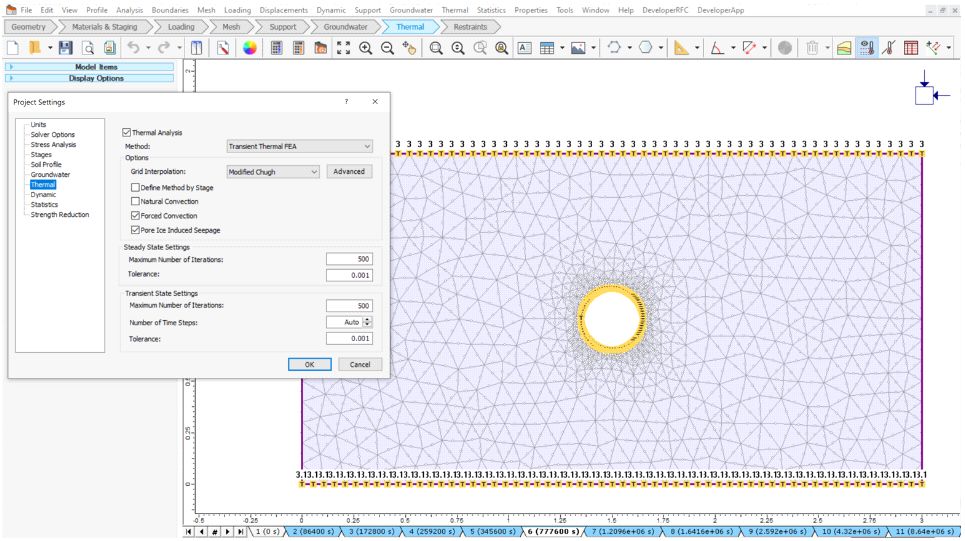Click the new document icon
Viewport: 965px width, 541px height.
point(13,48)
